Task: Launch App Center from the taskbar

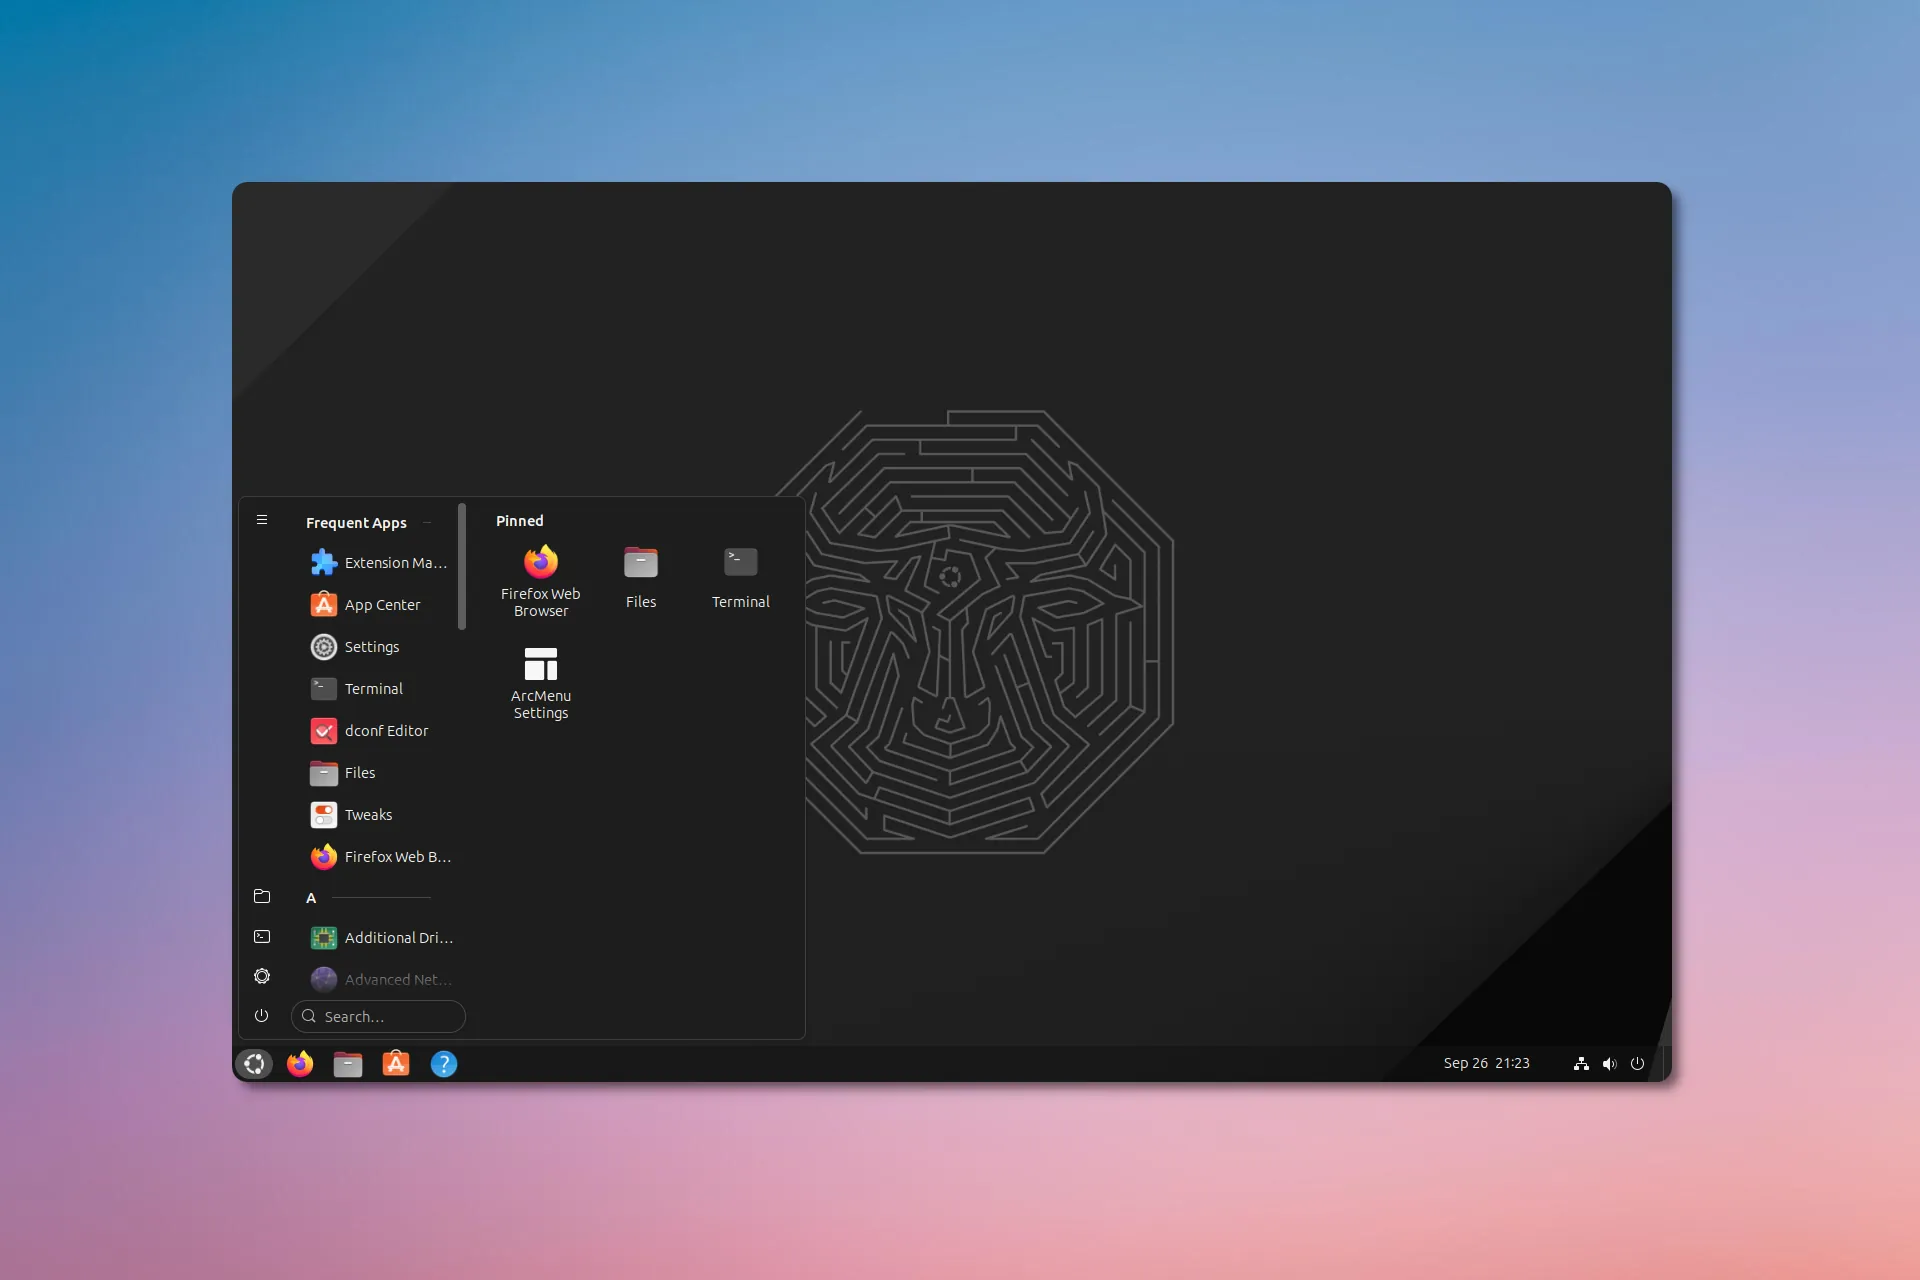Action: tap(395, 1063)
